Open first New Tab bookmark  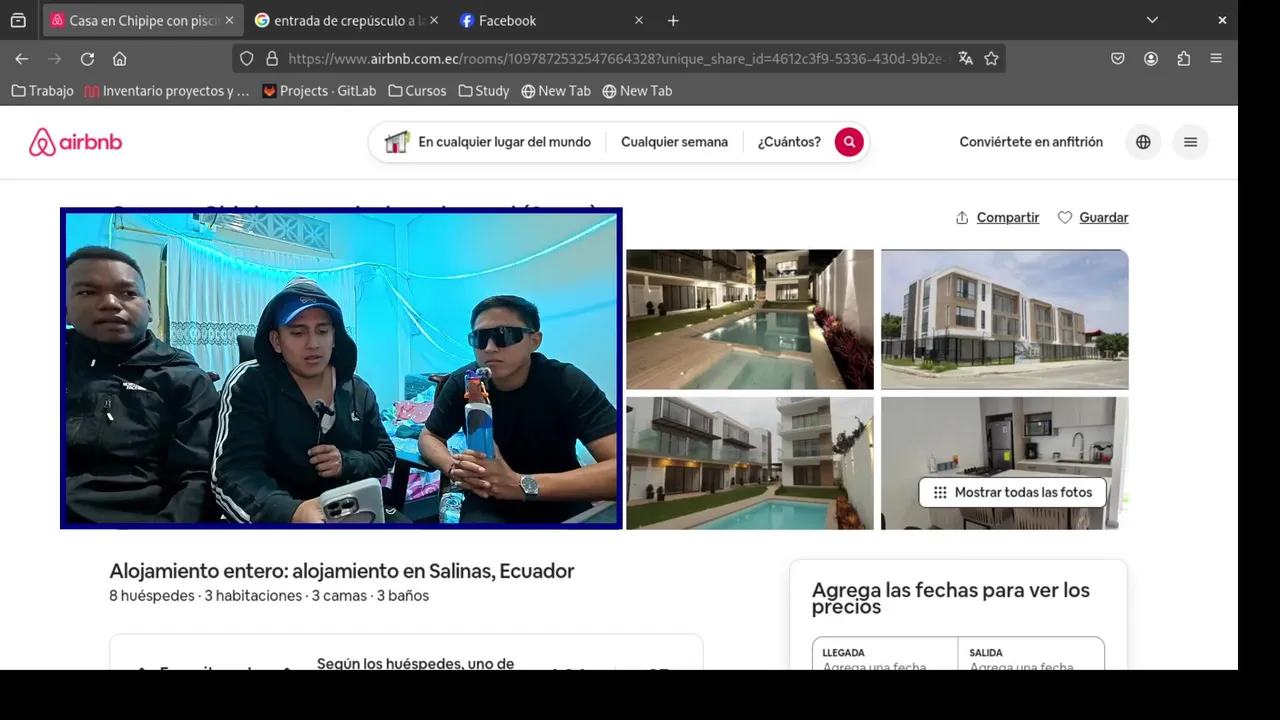click(556, 91)
